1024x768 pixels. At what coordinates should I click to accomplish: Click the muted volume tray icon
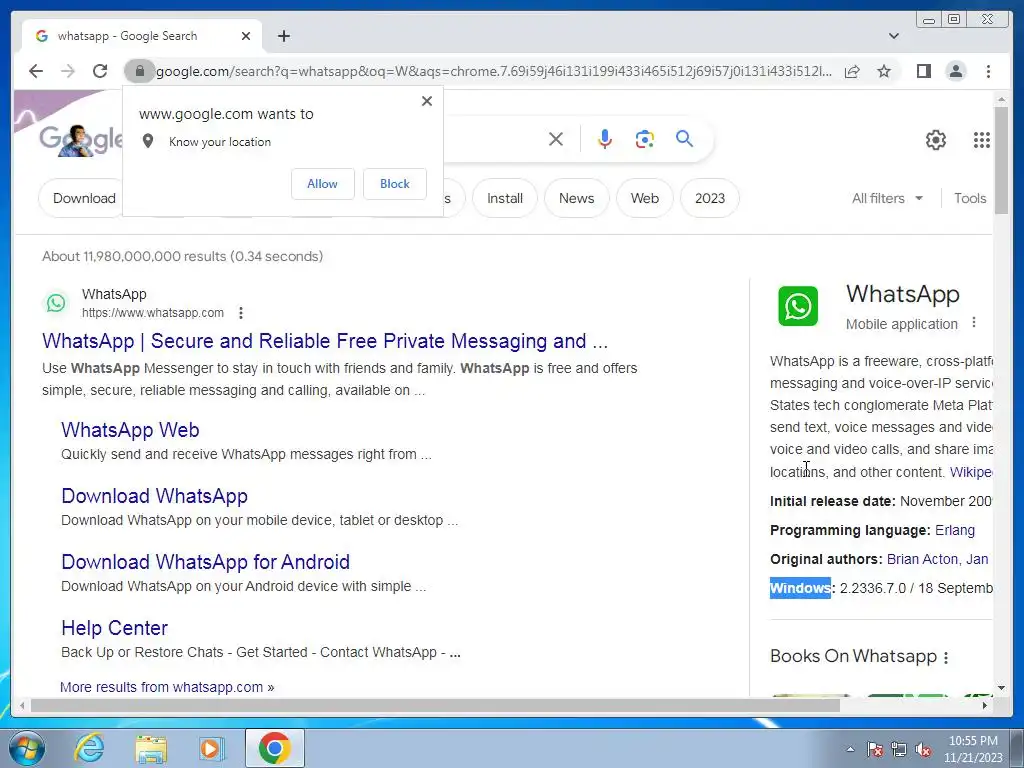pyautogui.click(x=923, y=750)
